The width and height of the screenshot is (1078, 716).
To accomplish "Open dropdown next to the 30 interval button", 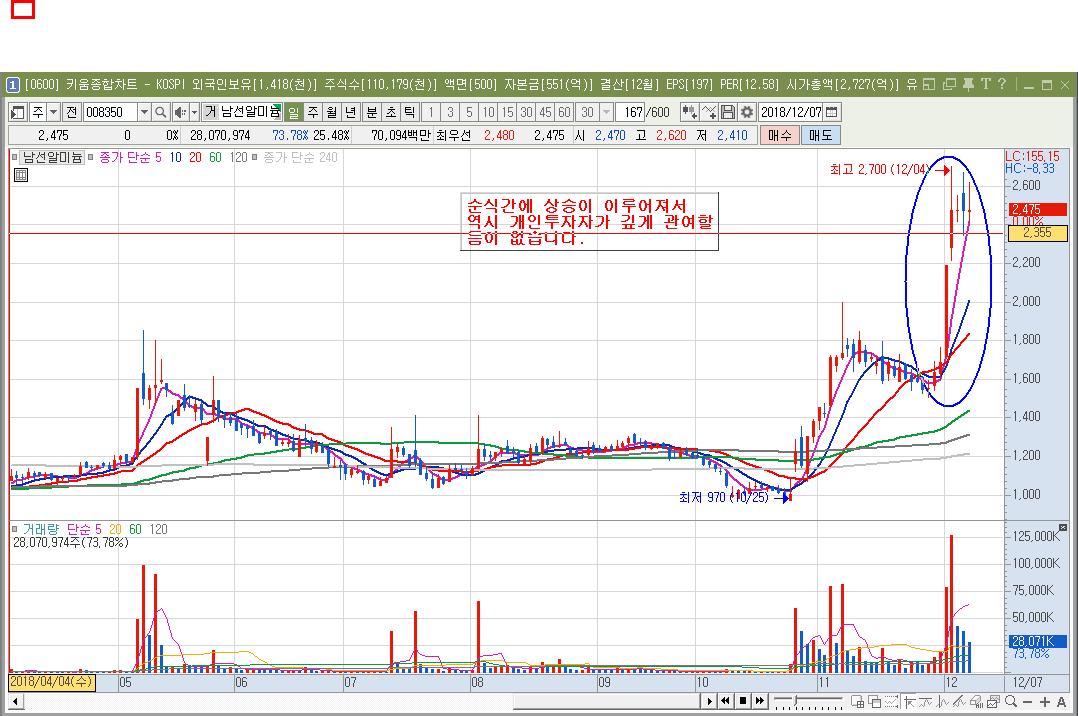I will (606, 112).
